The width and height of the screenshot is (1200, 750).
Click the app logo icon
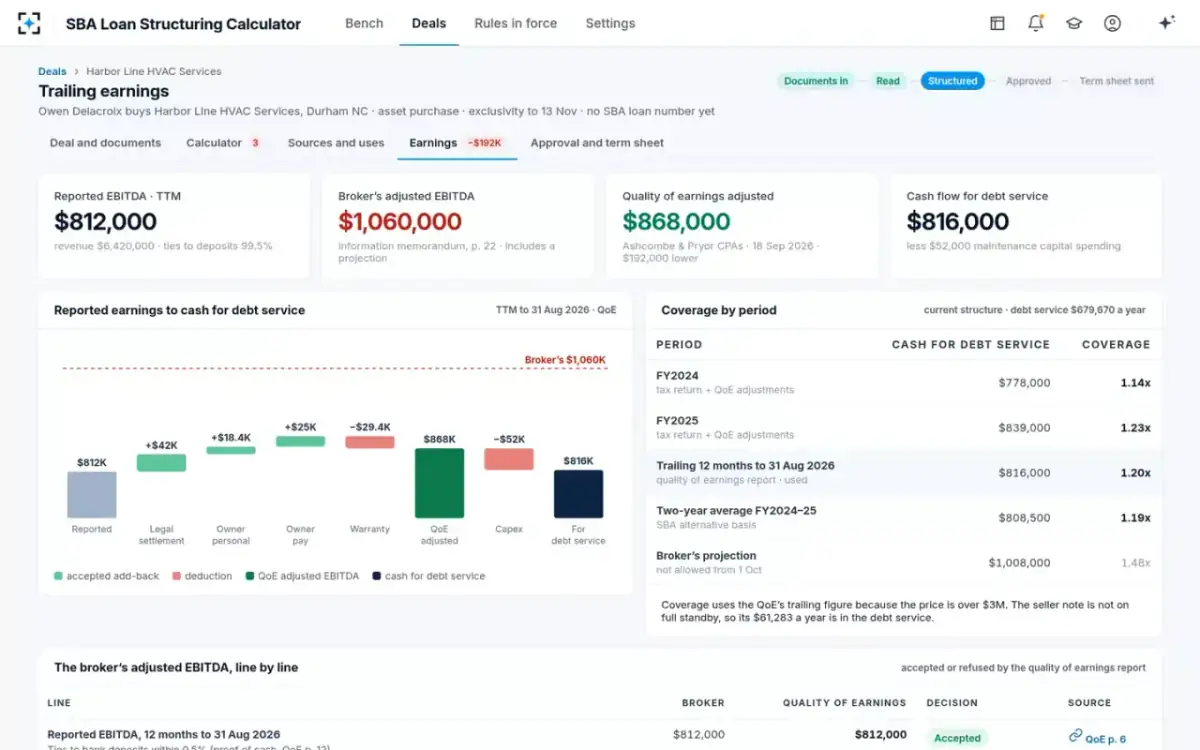[x=29, y=23]
